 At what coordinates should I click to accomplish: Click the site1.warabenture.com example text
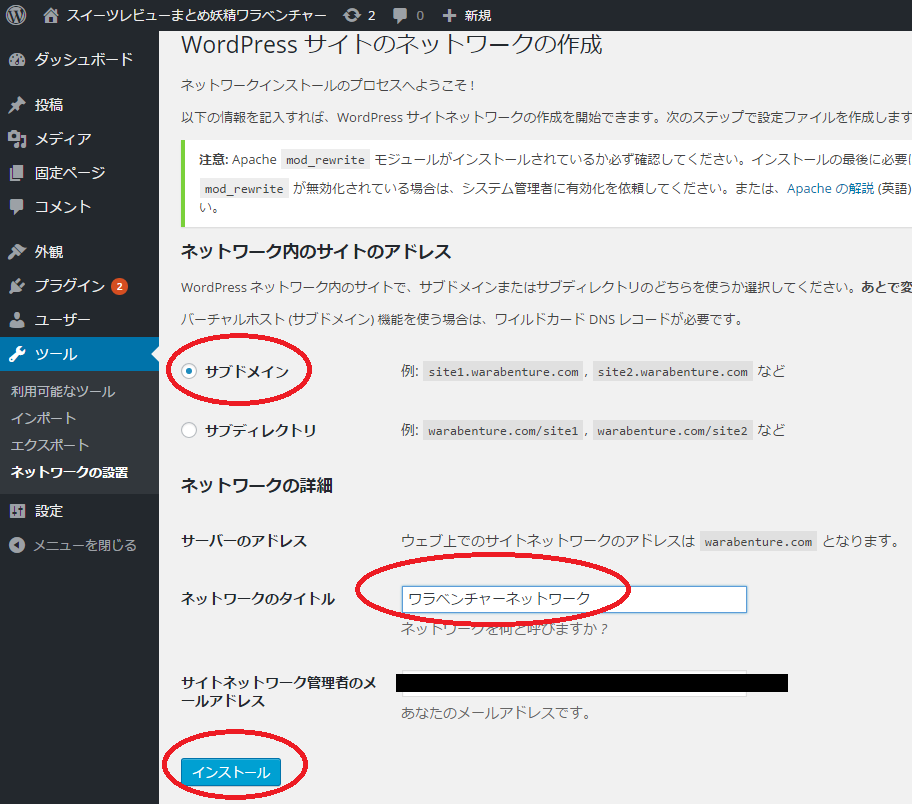tap(504, 372)
